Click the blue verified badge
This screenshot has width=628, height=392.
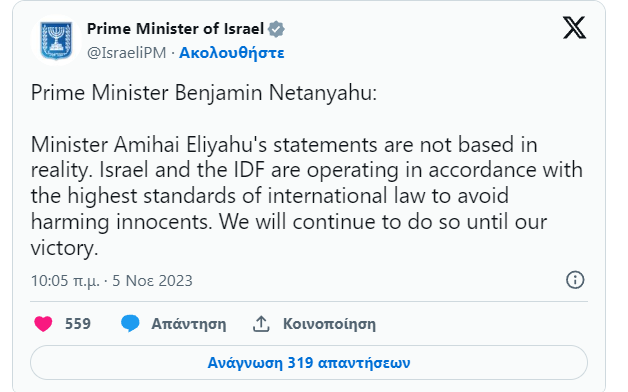[276, 29]
